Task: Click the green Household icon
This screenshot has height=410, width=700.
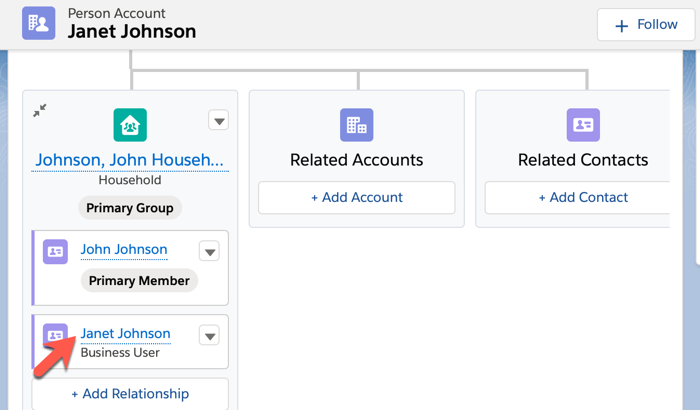Action: (x=130, y=125)
